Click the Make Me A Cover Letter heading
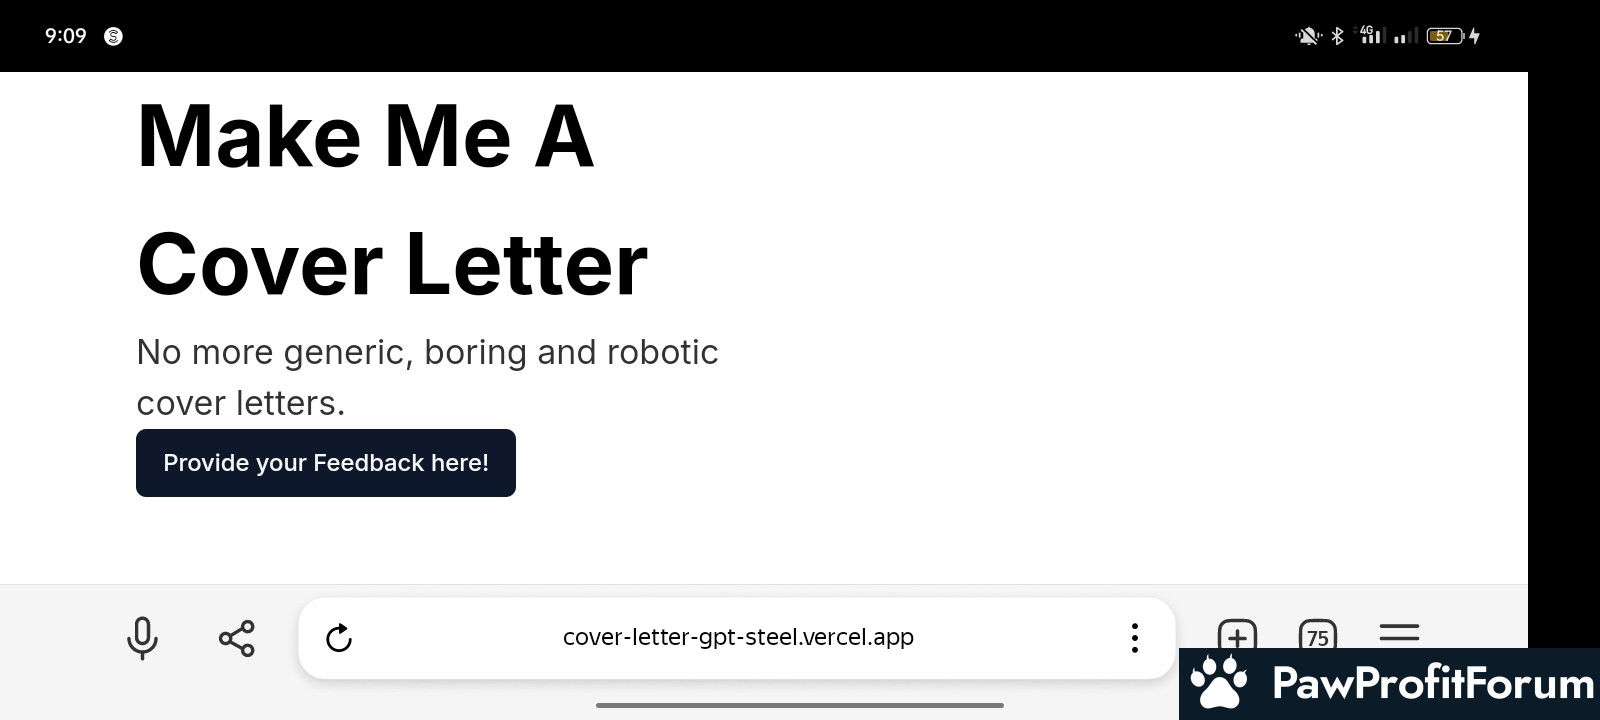This screenshot has height=720, width=1600. coord(392,200)
